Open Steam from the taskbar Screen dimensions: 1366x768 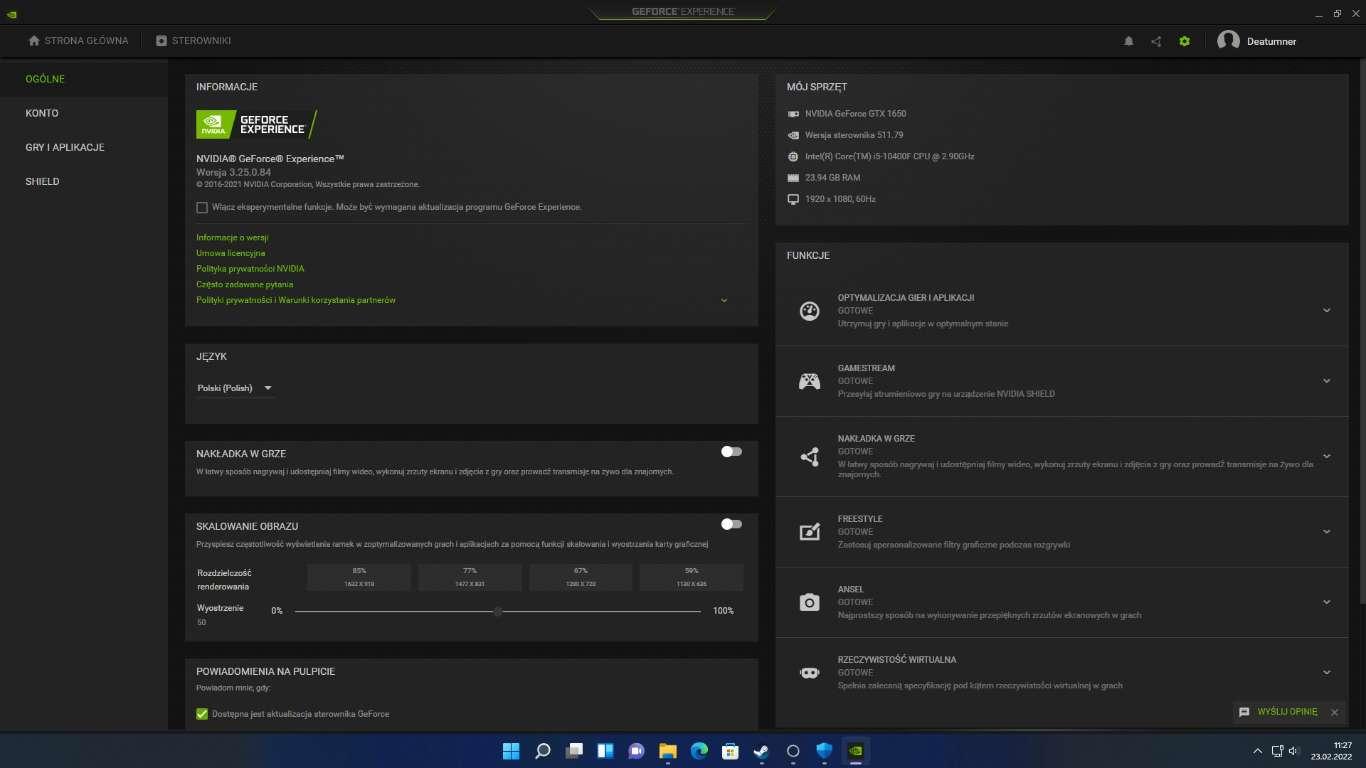(761, 750)
